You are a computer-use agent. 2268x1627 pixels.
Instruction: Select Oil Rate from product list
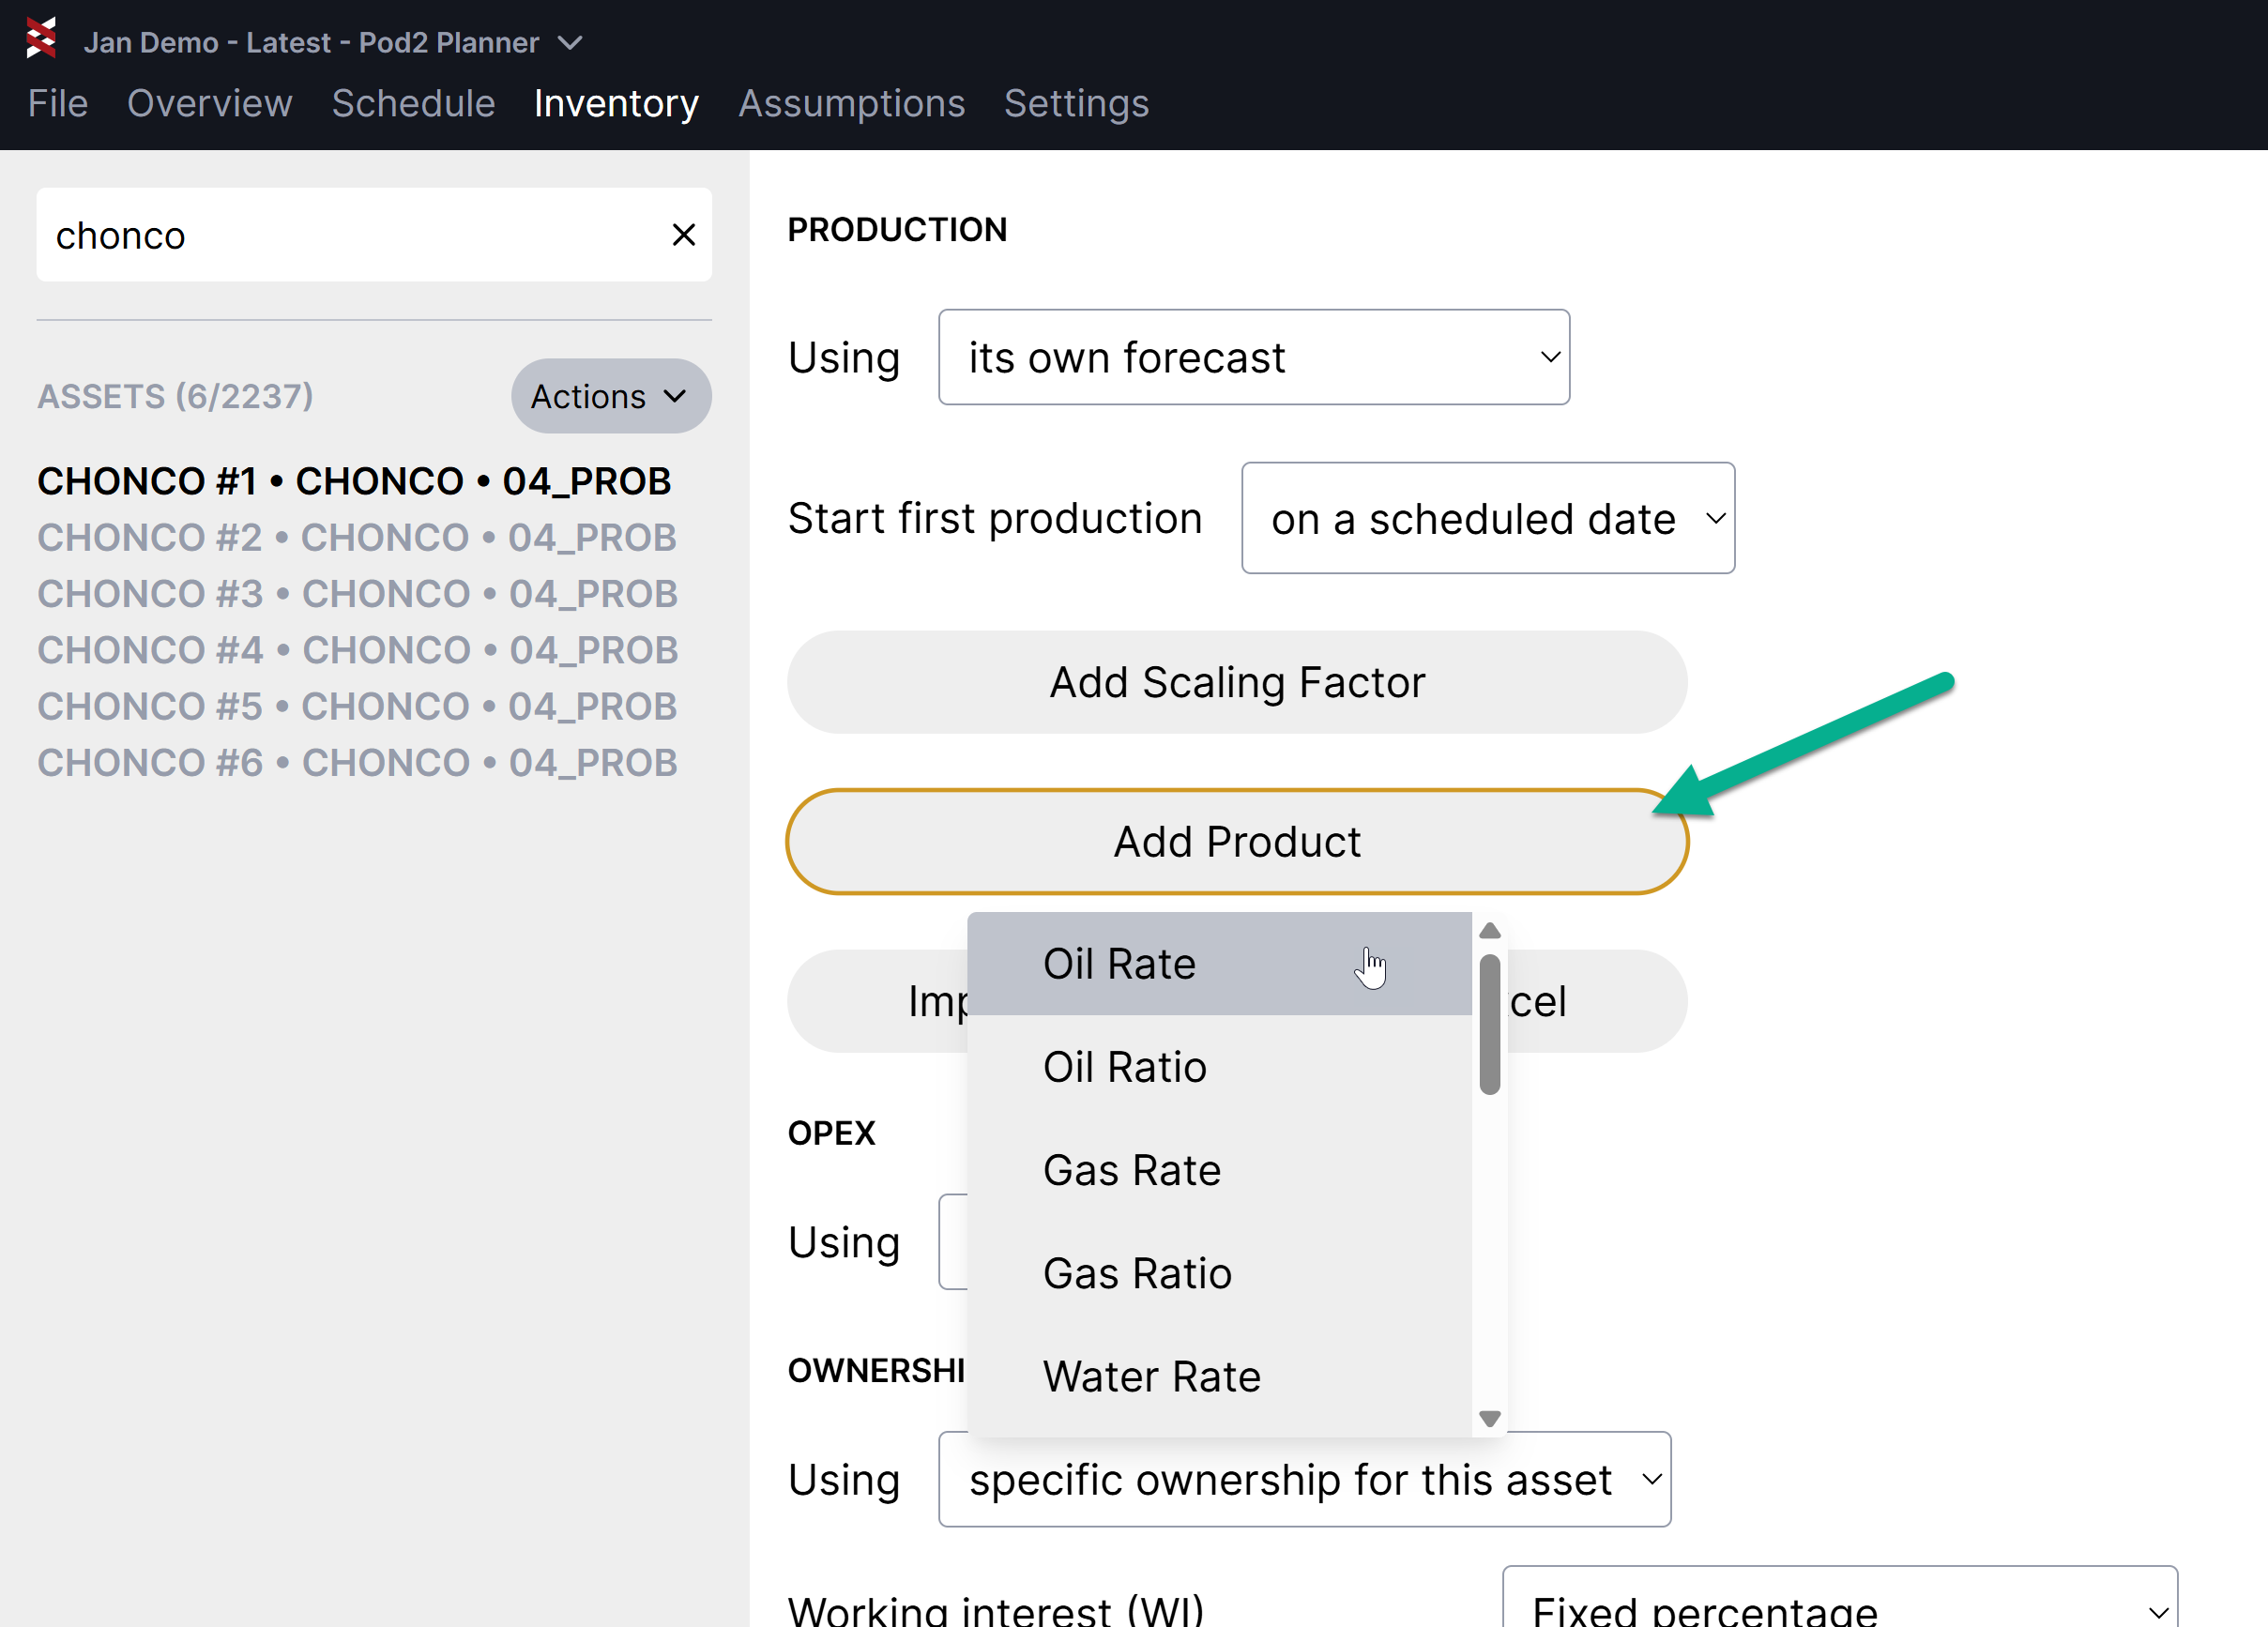(1119, 964)
